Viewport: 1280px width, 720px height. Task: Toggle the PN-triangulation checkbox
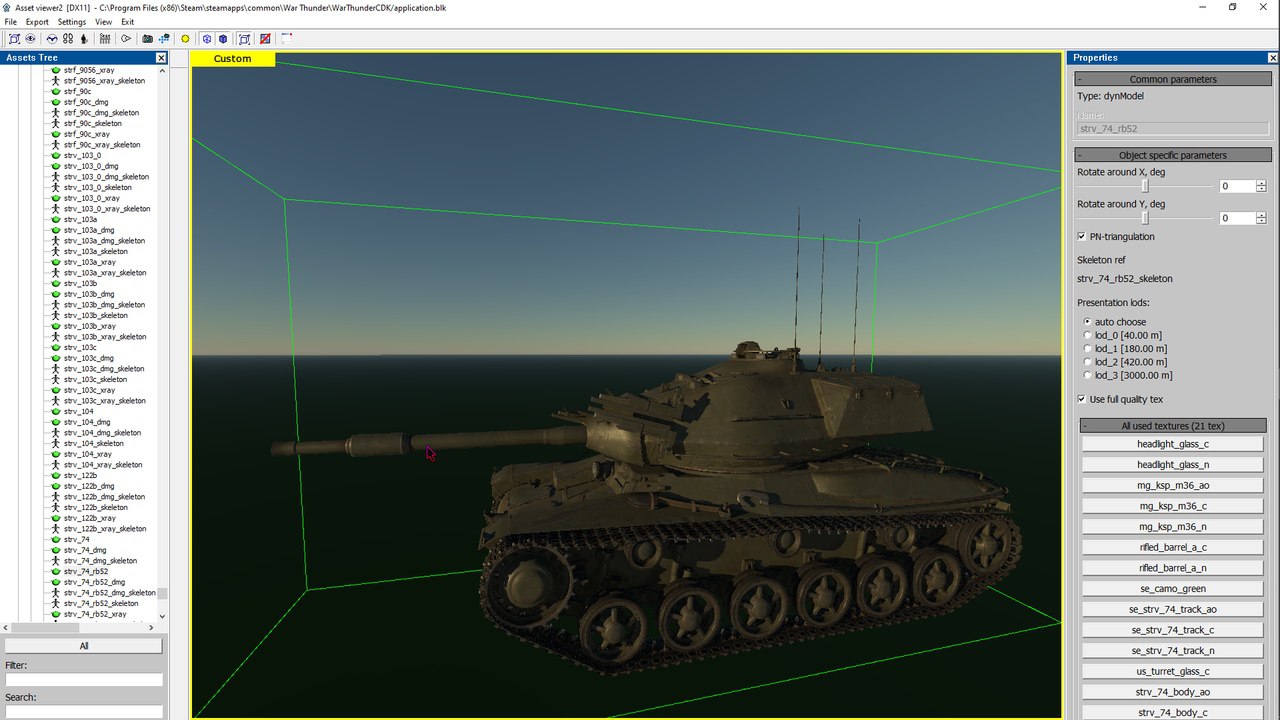click(x=1082, y=237)
